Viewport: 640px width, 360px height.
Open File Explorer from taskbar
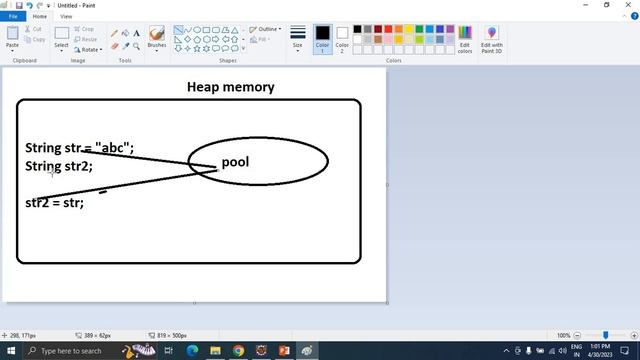click(x=215, y=351)
